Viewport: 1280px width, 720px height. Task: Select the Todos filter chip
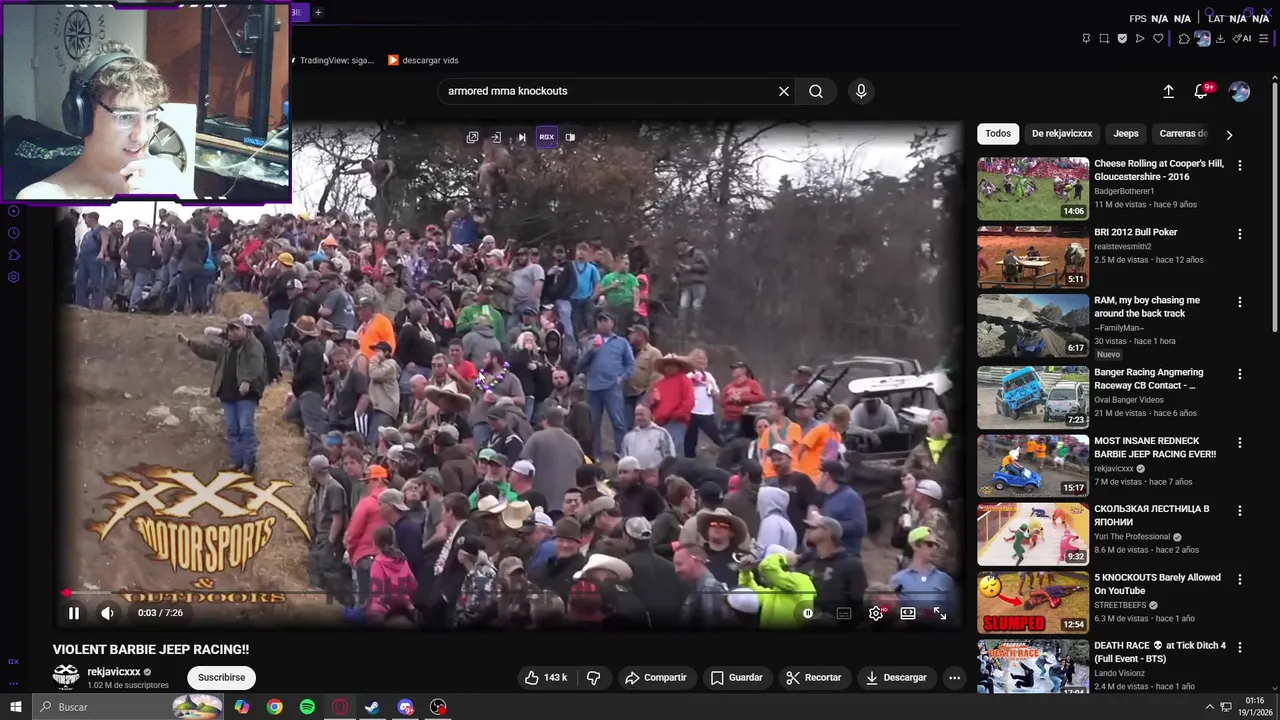(x=998, y=133)
